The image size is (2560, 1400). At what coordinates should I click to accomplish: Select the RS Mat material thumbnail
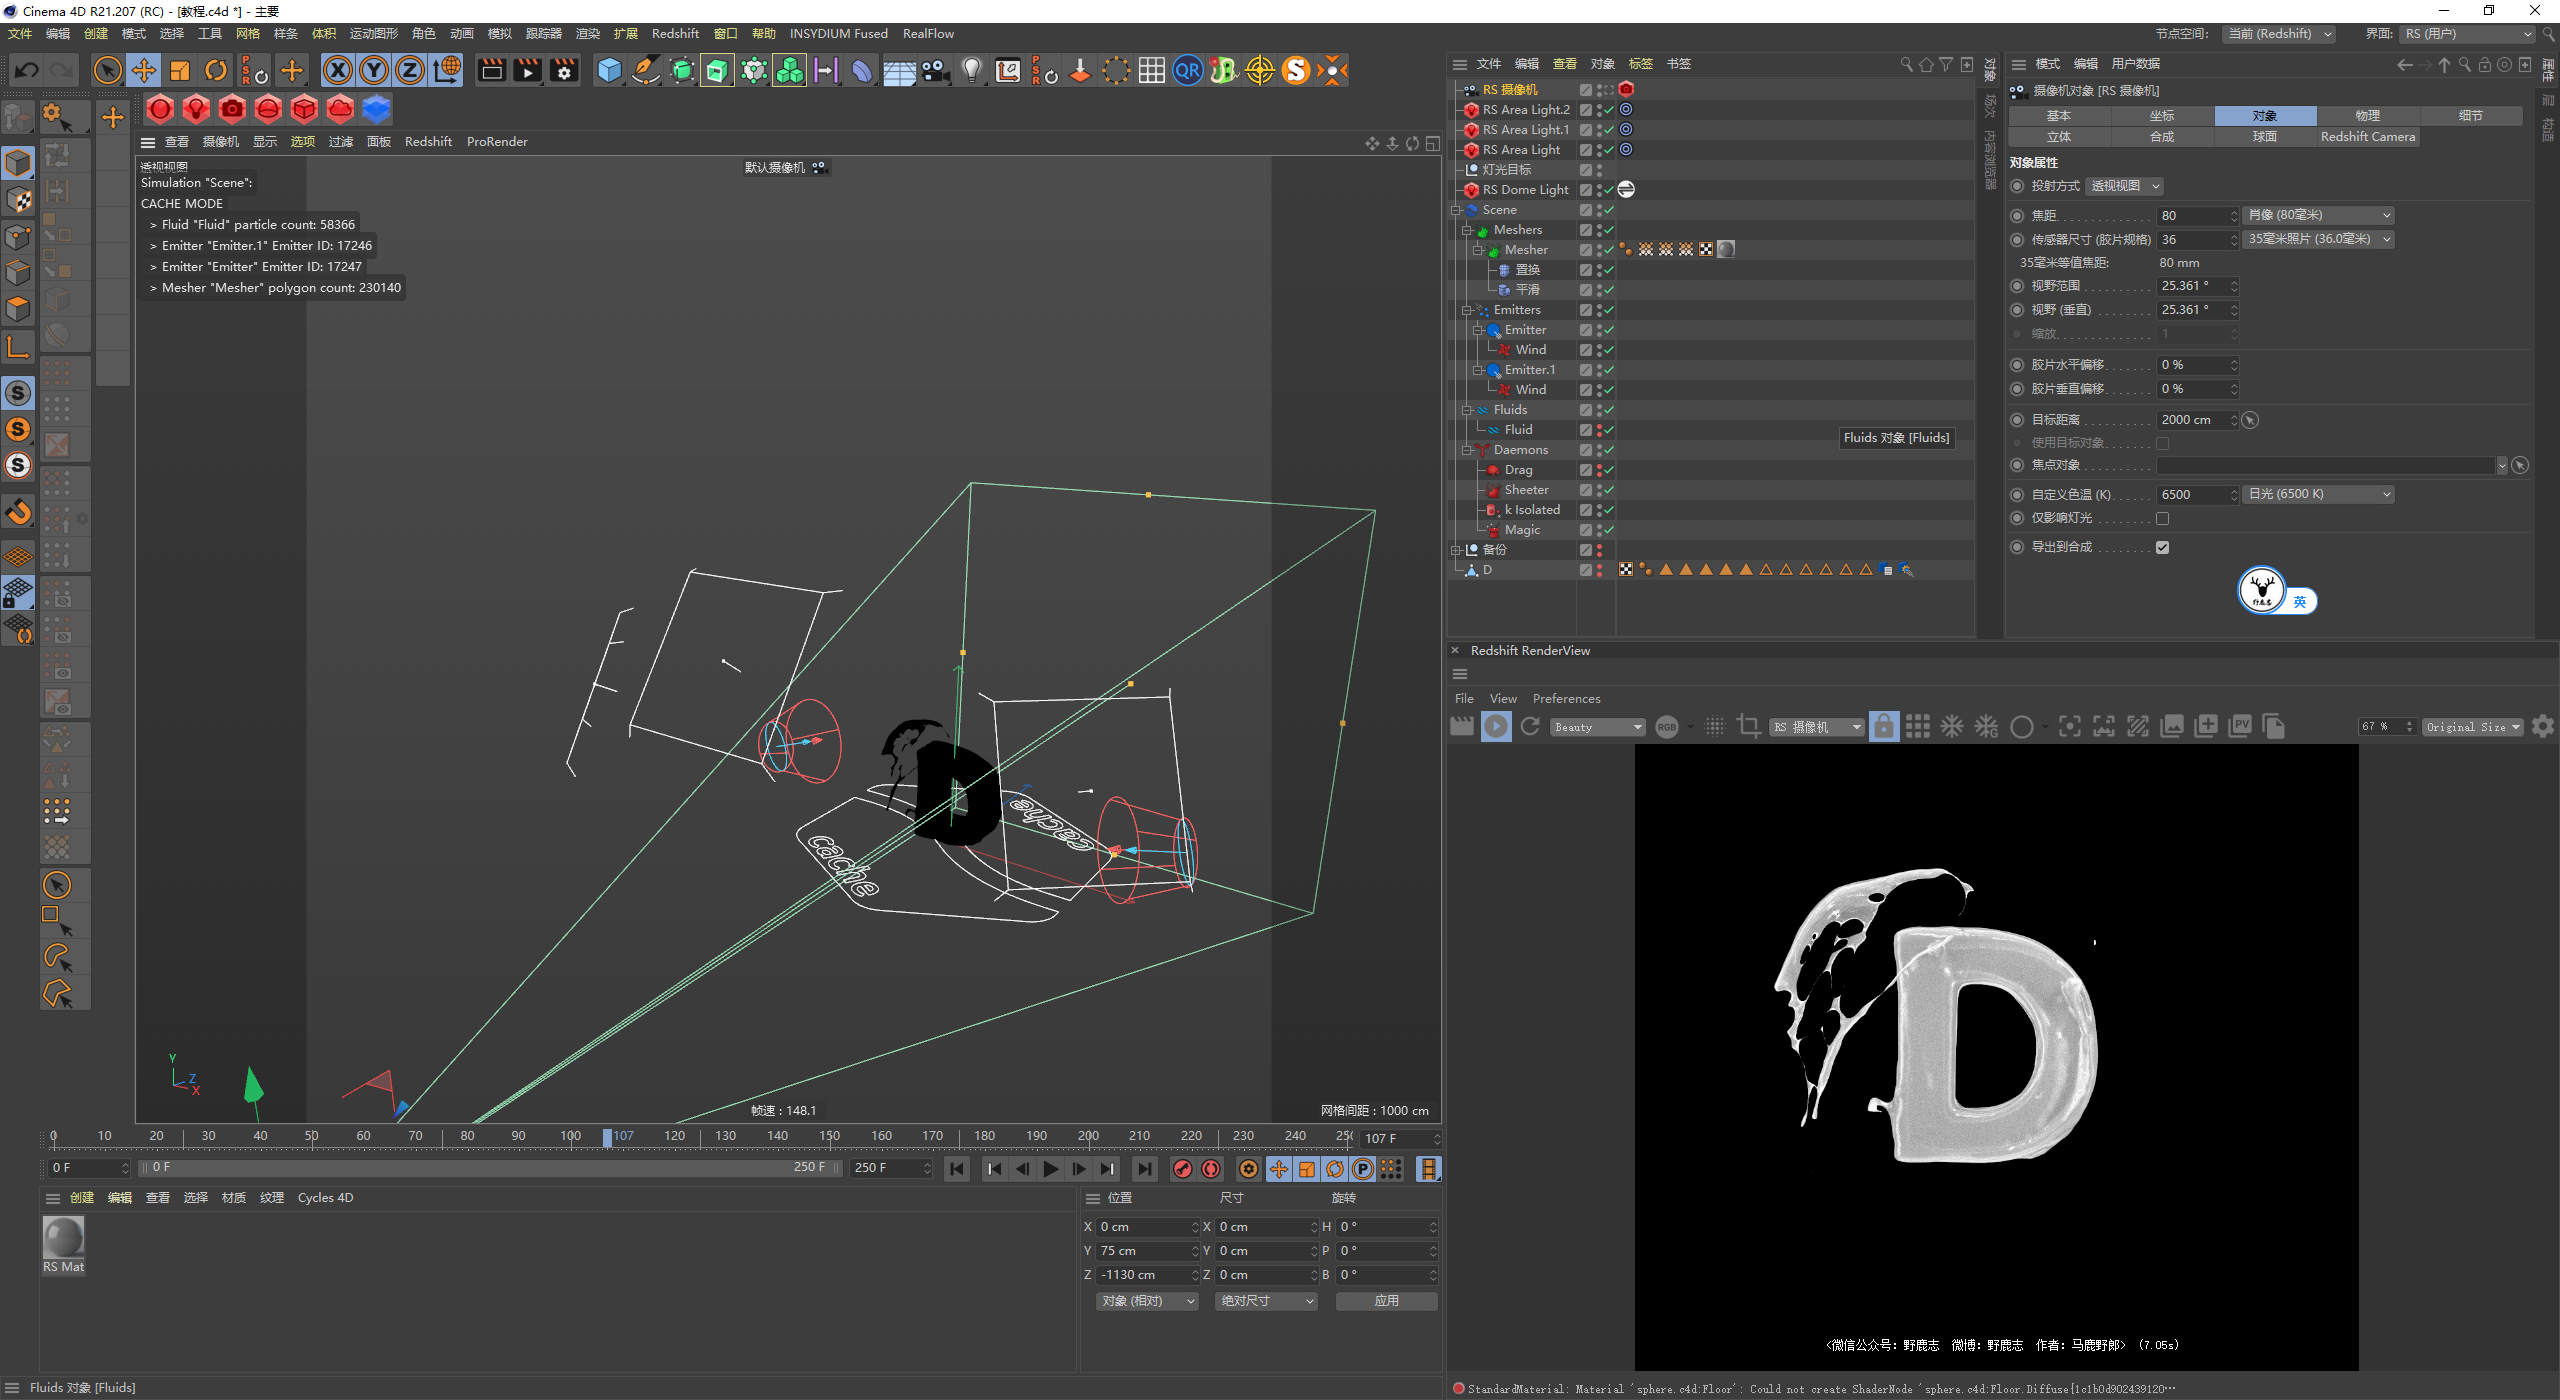[63, 1239]
